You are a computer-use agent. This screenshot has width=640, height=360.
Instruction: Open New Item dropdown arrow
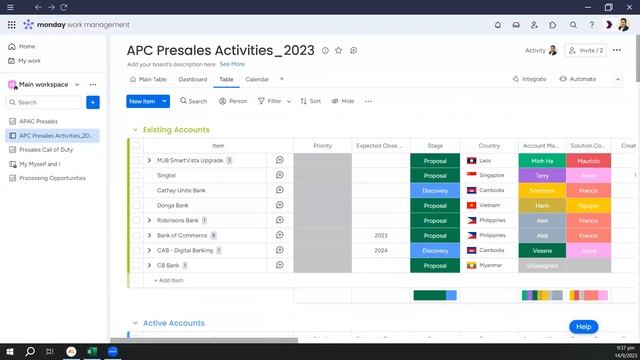[164, 101]
